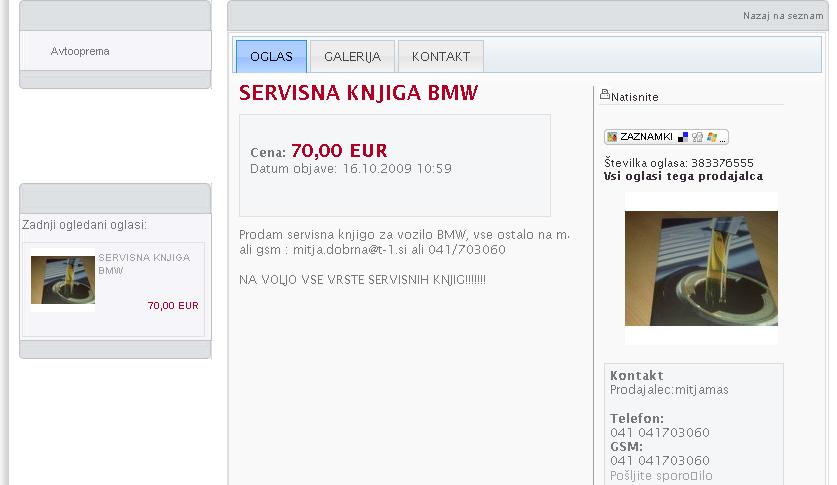Click the price 70,00 EUR in main ad
The height and width of the screenshot is (485, 837).
click(x=339, y=150)
